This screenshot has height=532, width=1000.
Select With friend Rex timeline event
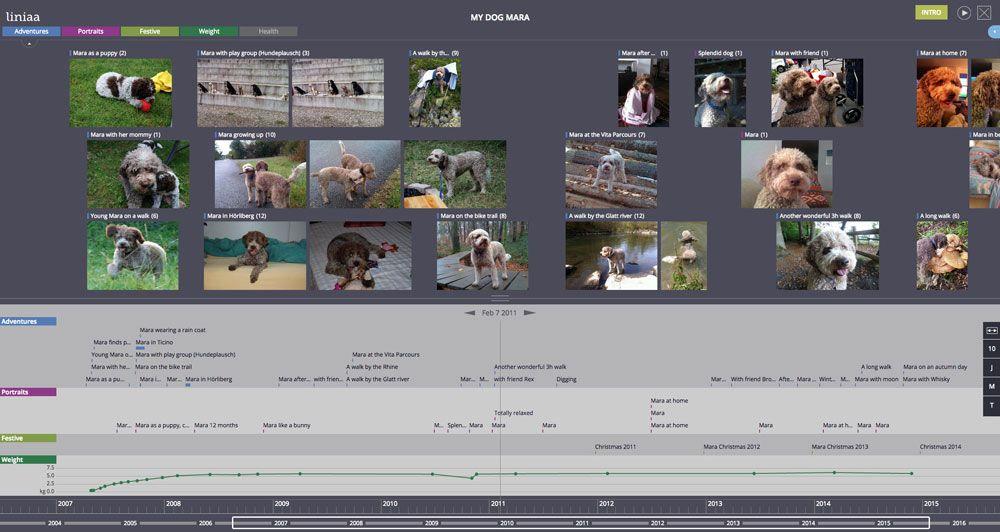[514, 380]
